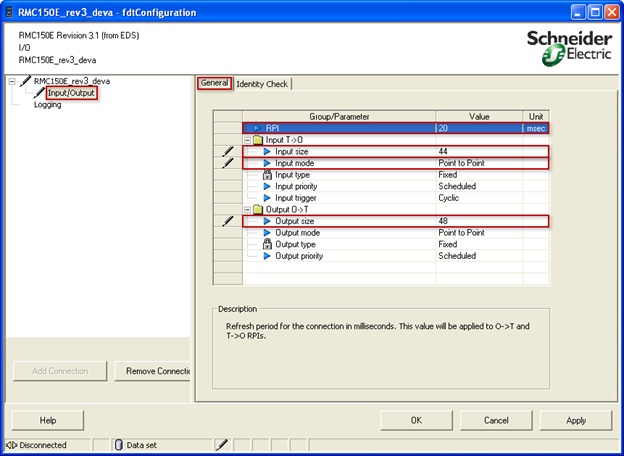Select the RMC150E_rev3_deva root tree item
Image resolution: width=624 pixels, height=456 pixels.
click(x=72, y=81)
